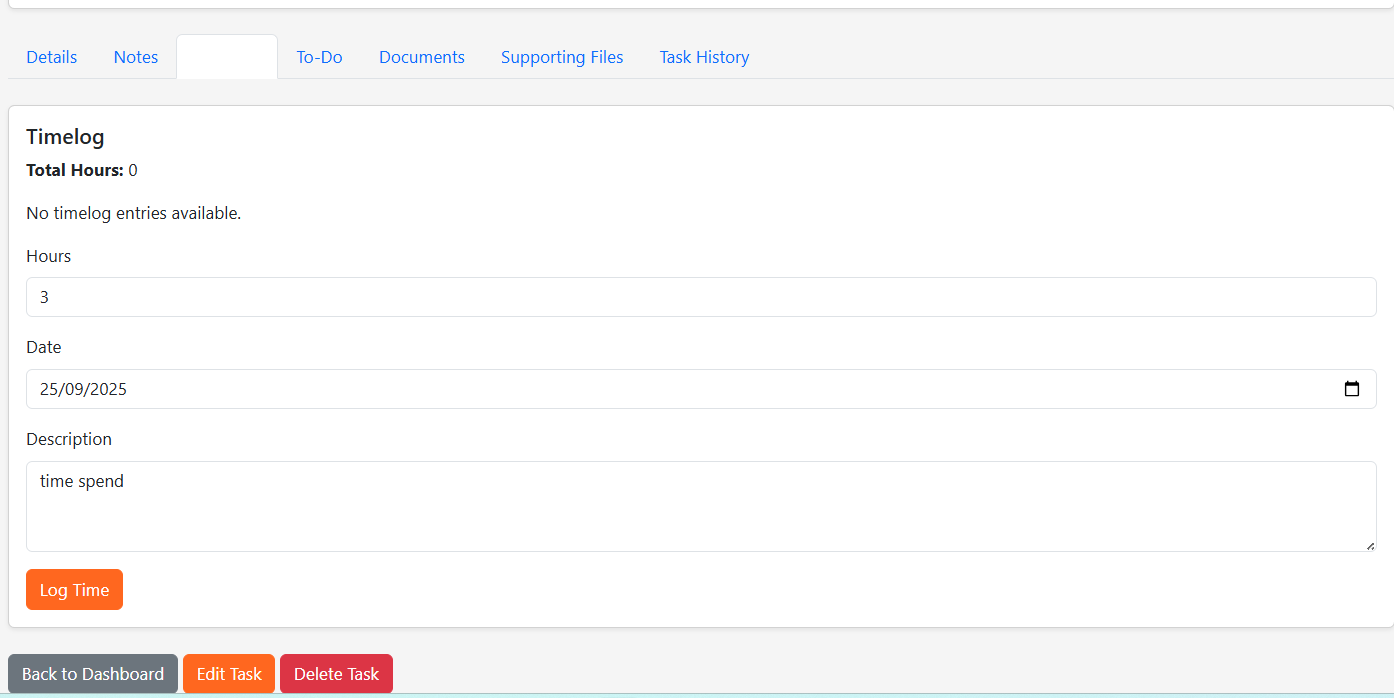
Task: Click the Log Time button
Action: pos(74,589)
